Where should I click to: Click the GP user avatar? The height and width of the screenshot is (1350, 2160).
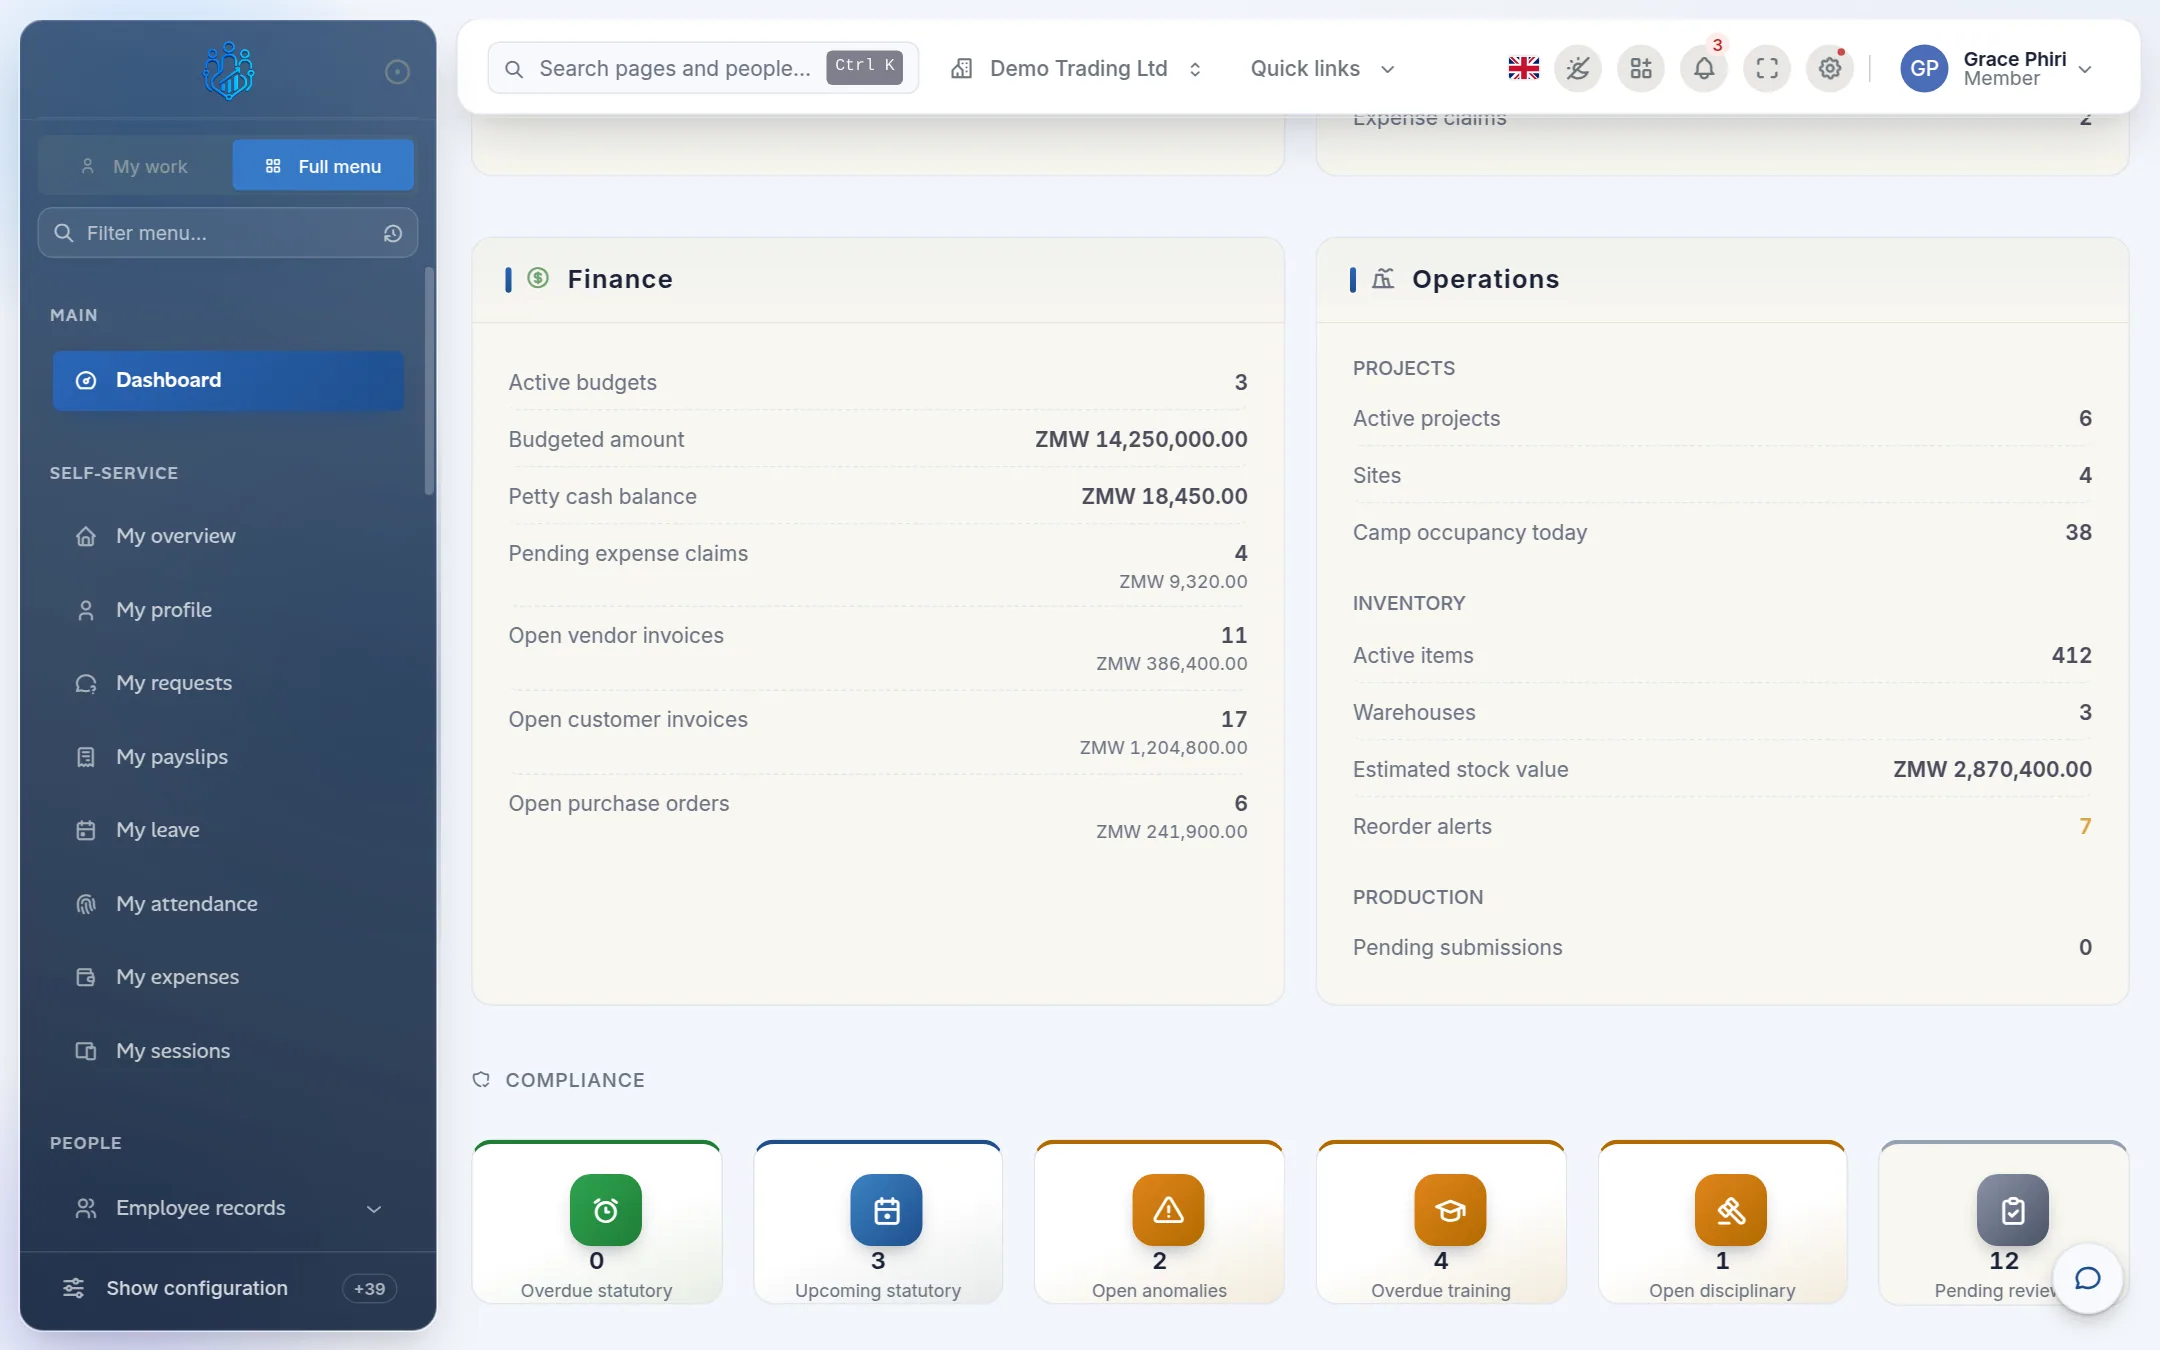(x=1924, y=68)
